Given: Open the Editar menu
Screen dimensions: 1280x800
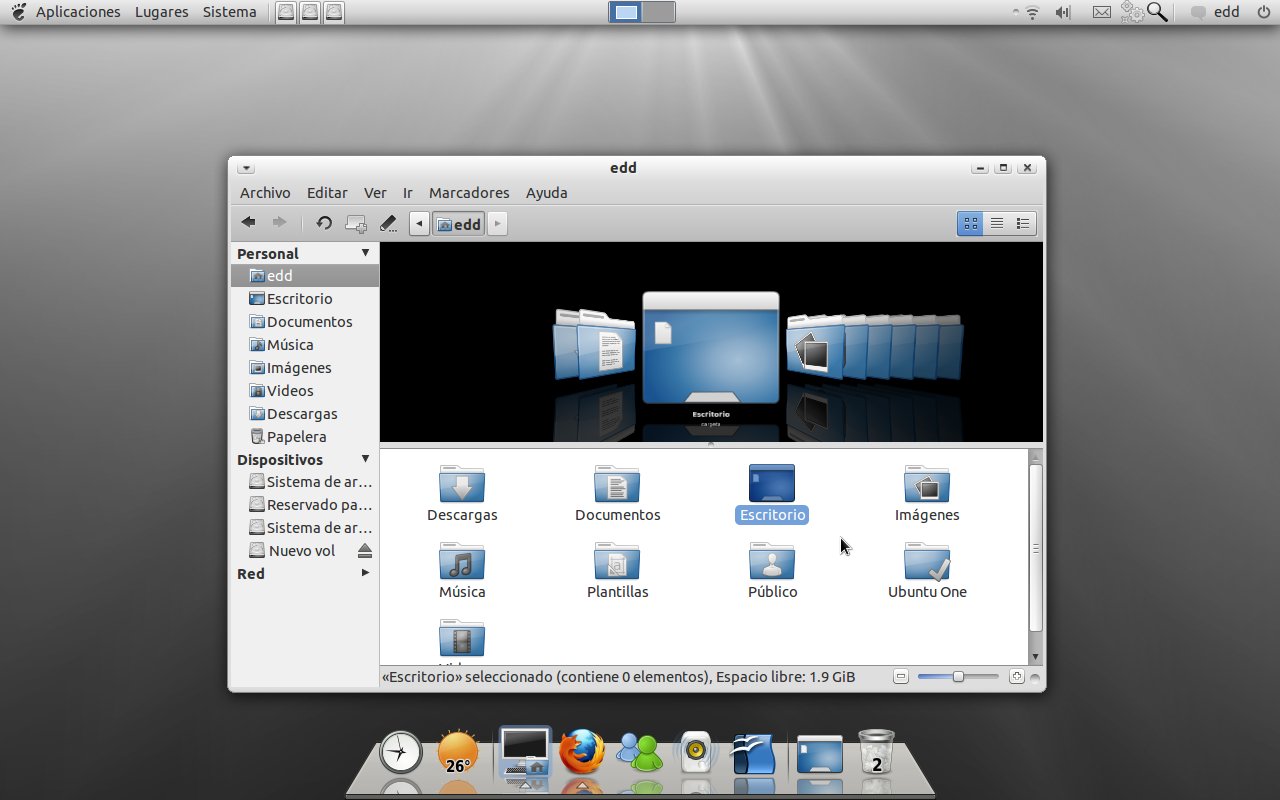Looking at the screenshot, I should click(327, 193).
